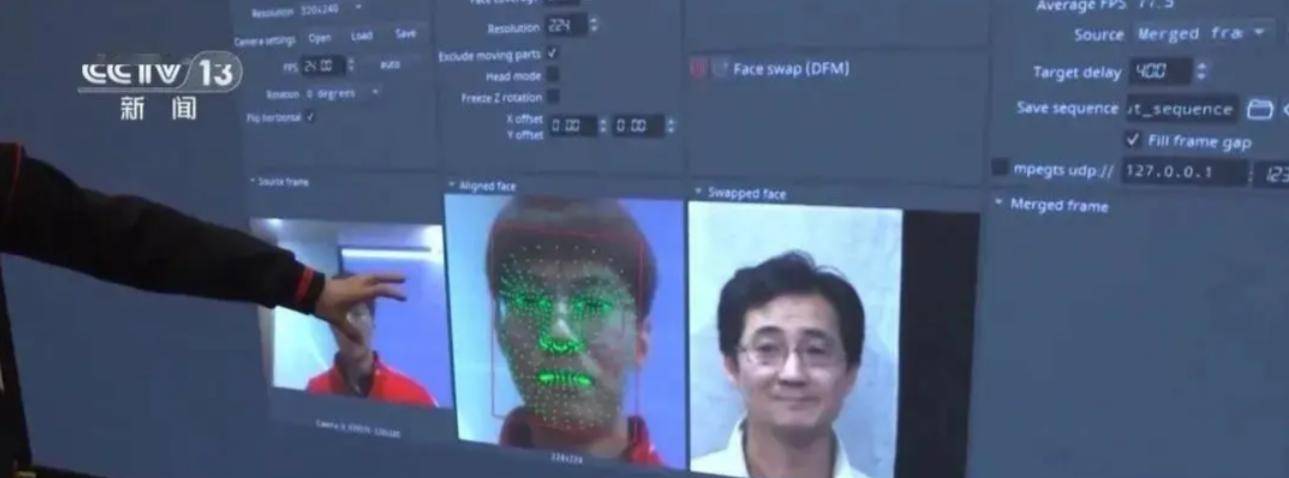
Task: Click the Load camera settings button
Action: (x=362, y=36)
